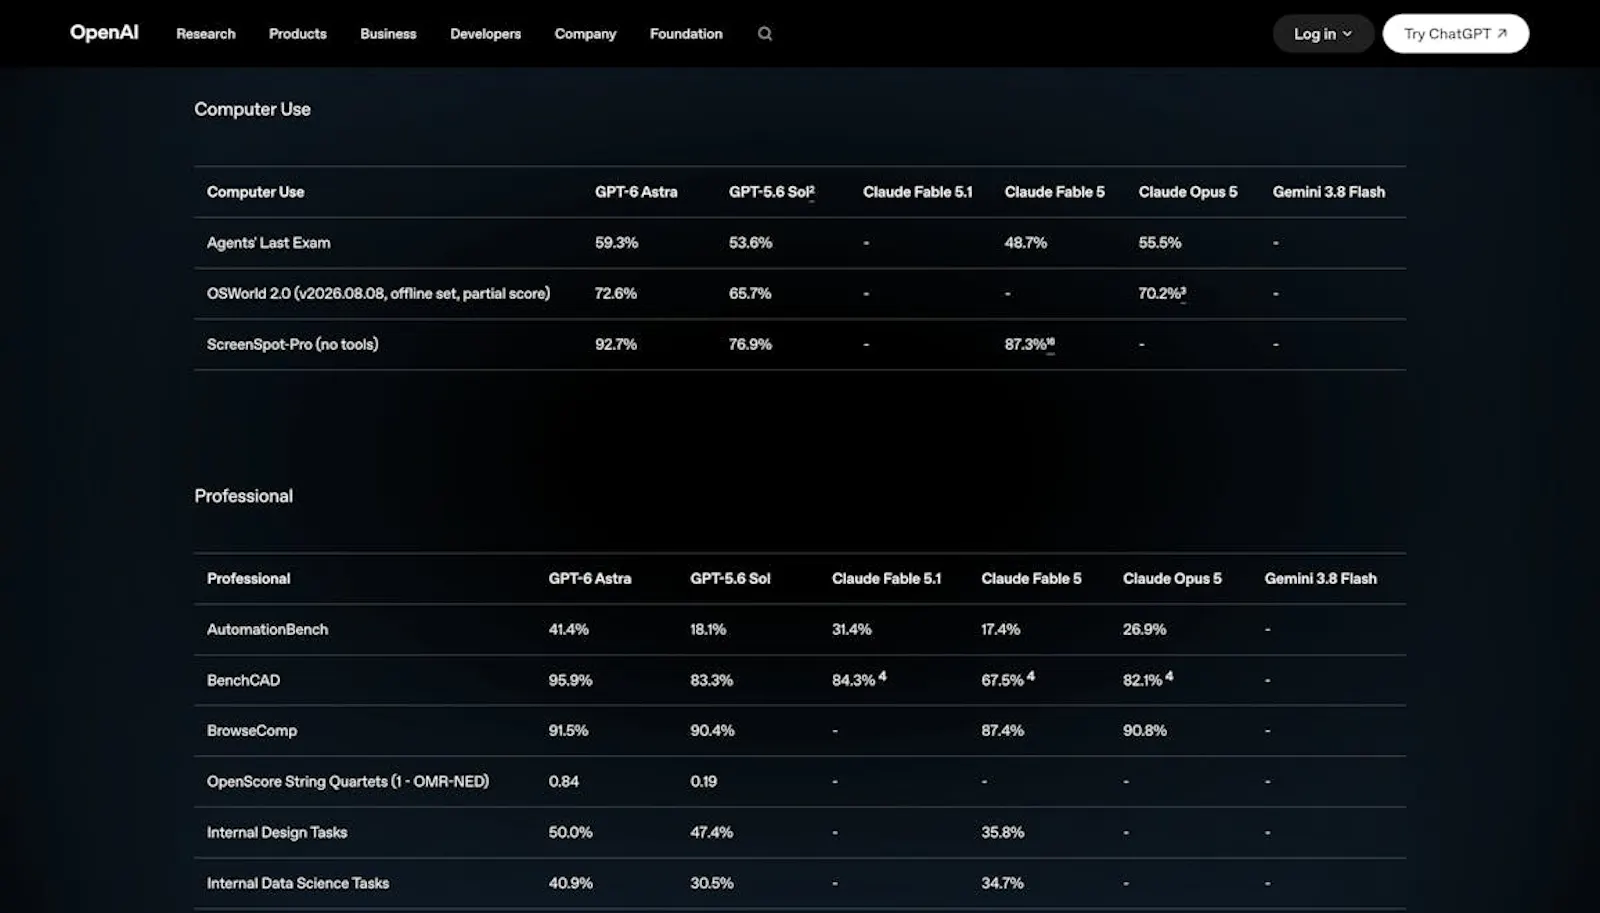
Task: Click the 59.3% Agents' Last Exam value
Action: [616, 243]
